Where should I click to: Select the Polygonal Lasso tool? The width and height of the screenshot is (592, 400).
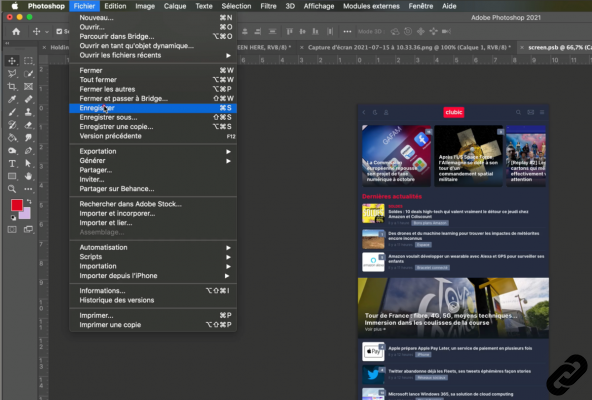pyautogui.click(x=12, y=74)
